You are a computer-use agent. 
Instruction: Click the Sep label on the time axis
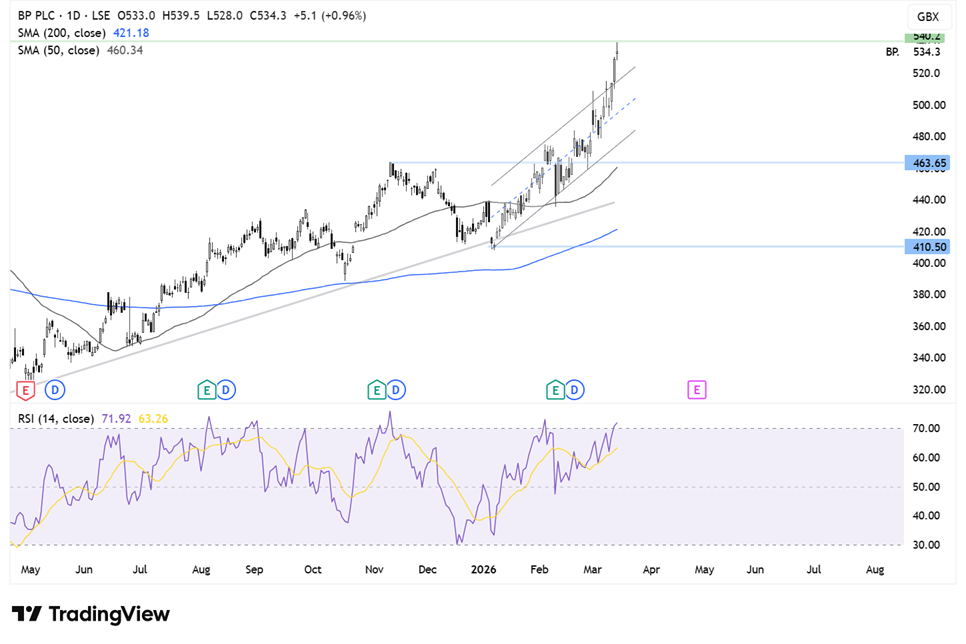(x=254, y=569)
